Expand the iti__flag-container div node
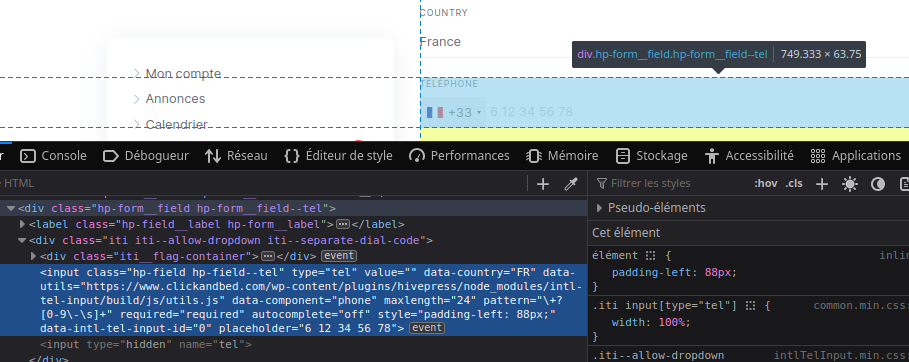 click(x=34, y=256)
